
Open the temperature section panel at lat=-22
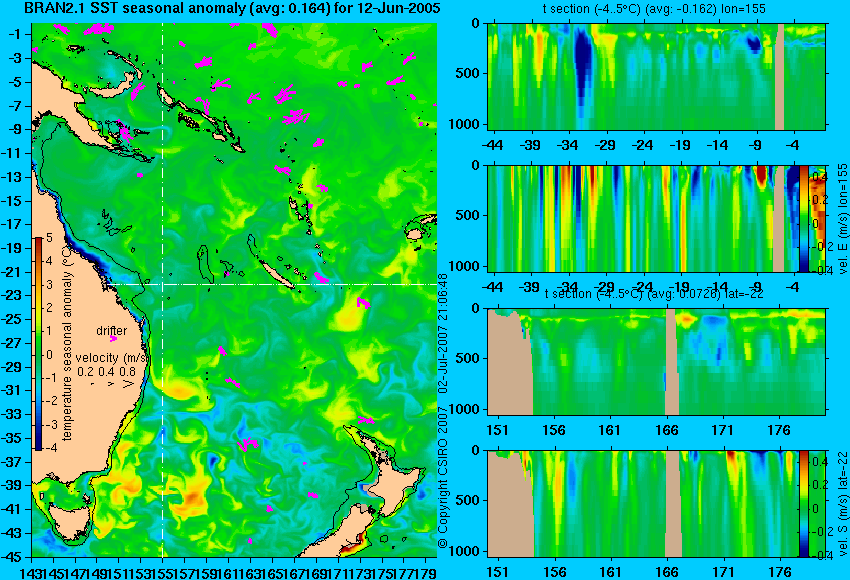(657, 362)
